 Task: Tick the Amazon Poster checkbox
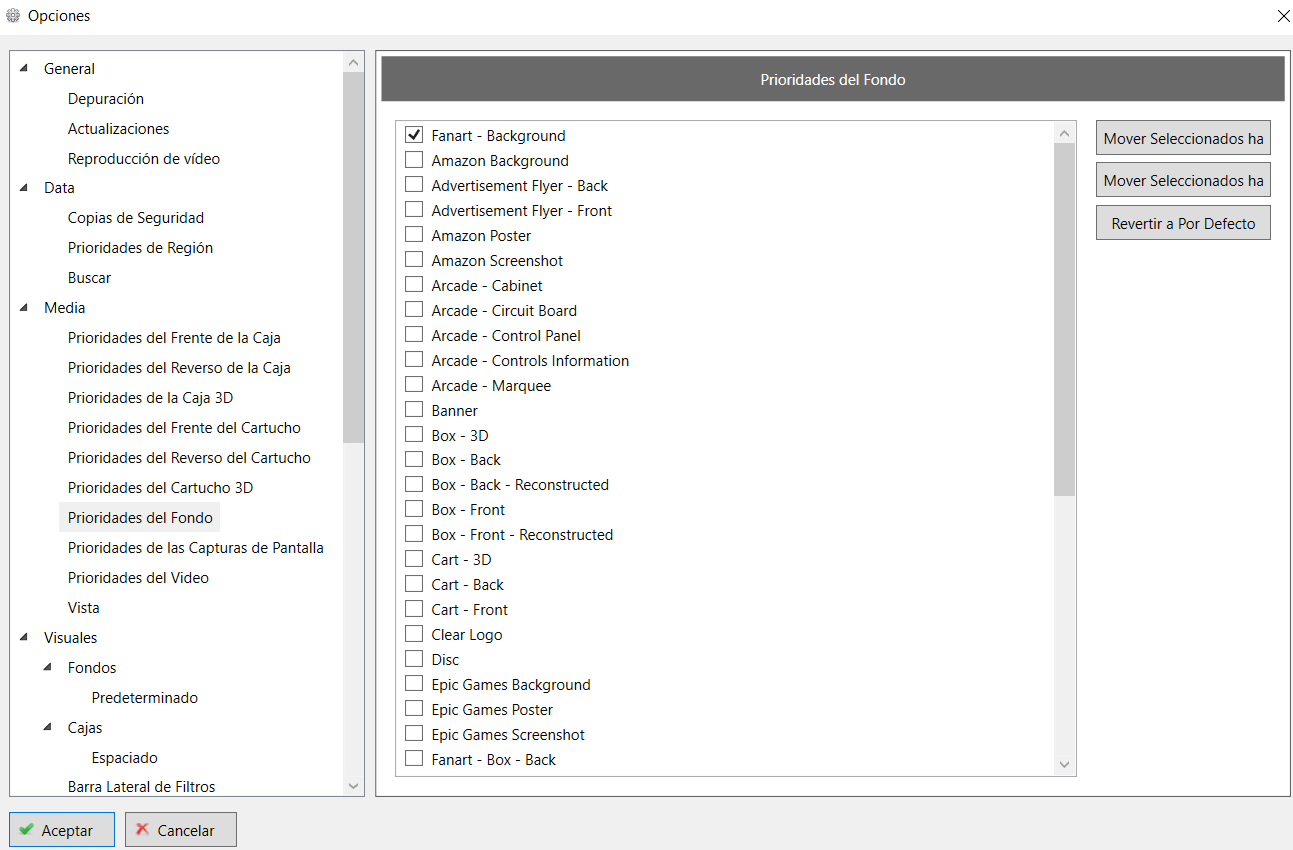pos(414,235)
